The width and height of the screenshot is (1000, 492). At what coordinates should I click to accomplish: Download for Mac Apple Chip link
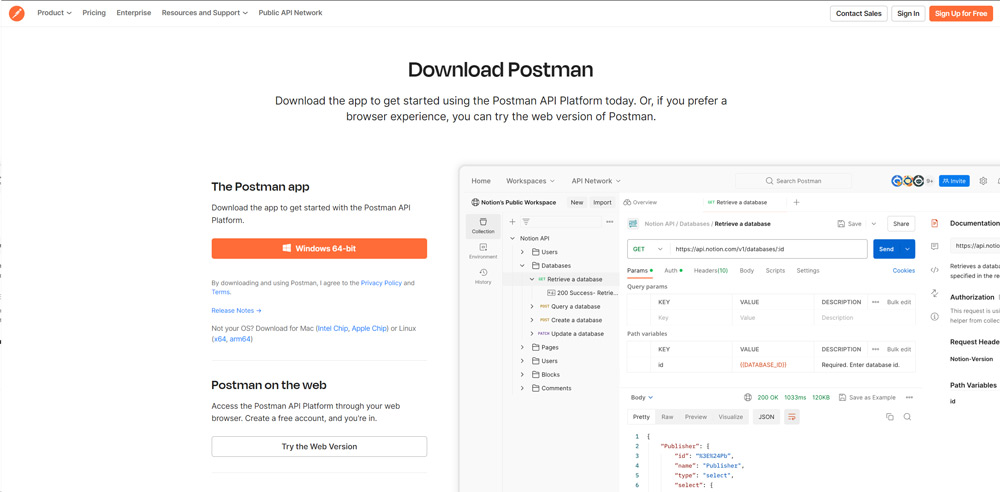(x=369, y=329)
